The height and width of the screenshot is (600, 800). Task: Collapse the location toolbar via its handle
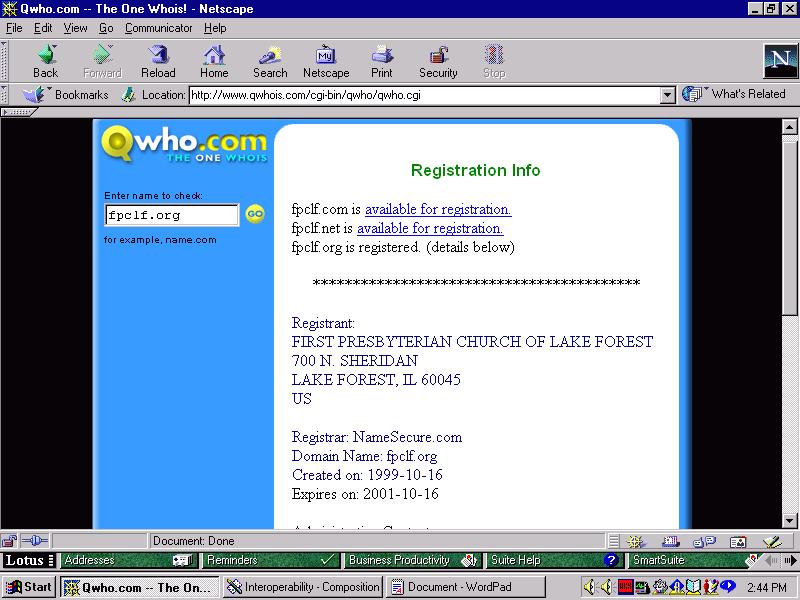pyautogui.click(x=4, y=95)
